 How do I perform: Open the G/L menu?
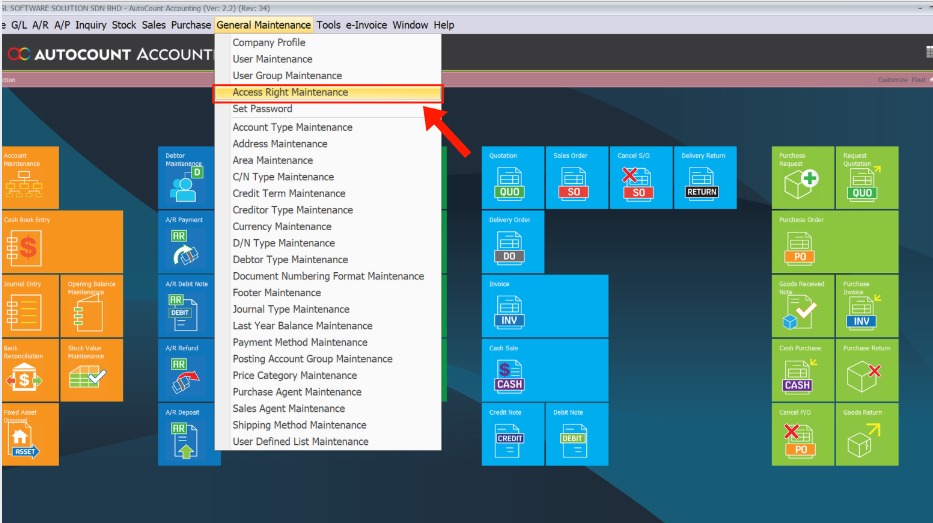(x=19, y=25)
